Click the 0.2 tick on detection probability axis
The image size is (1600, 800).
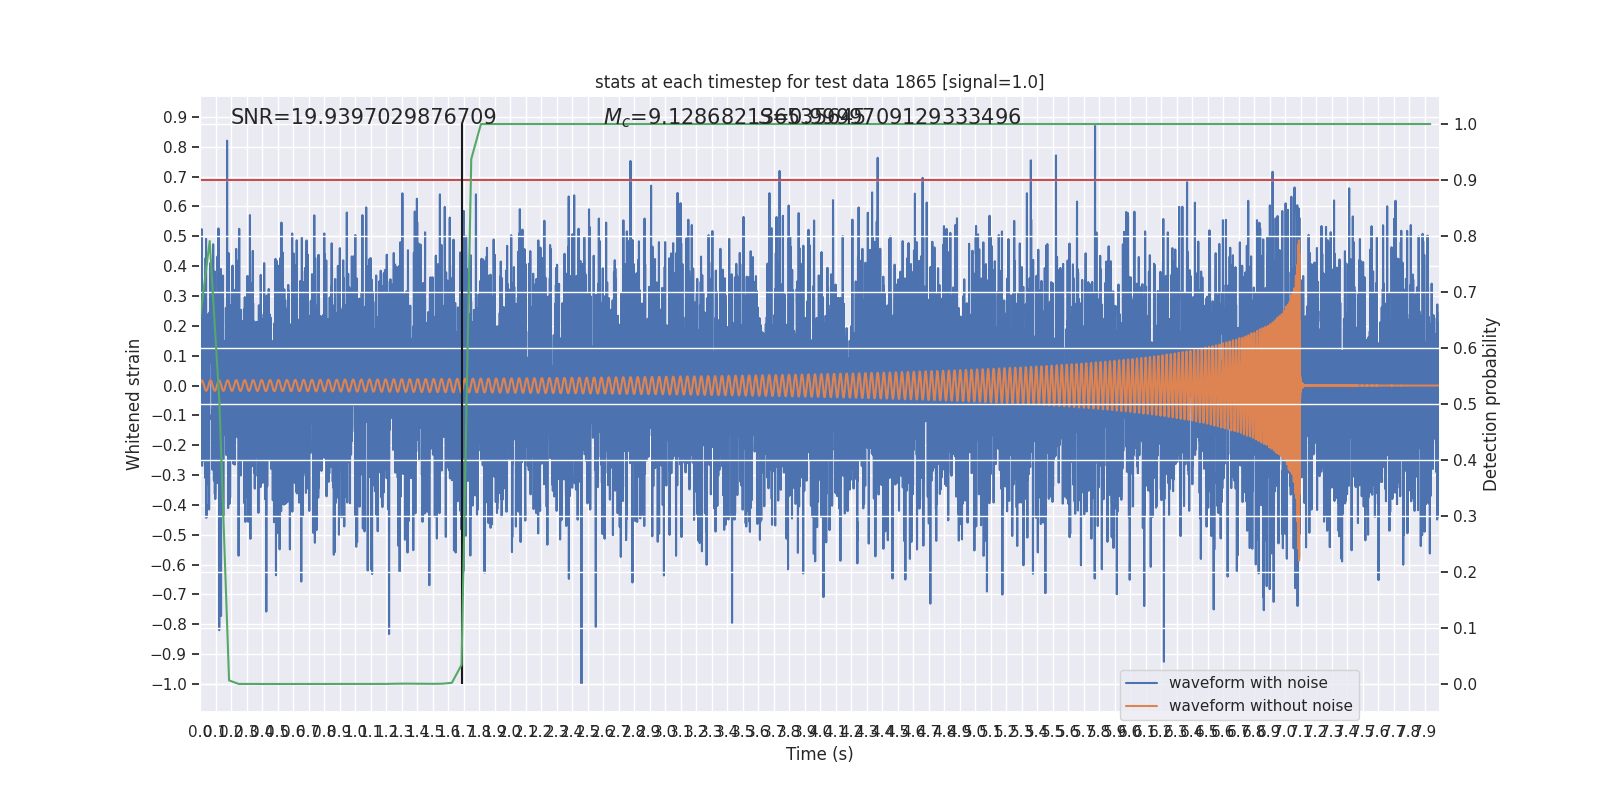coord(1465,572)
